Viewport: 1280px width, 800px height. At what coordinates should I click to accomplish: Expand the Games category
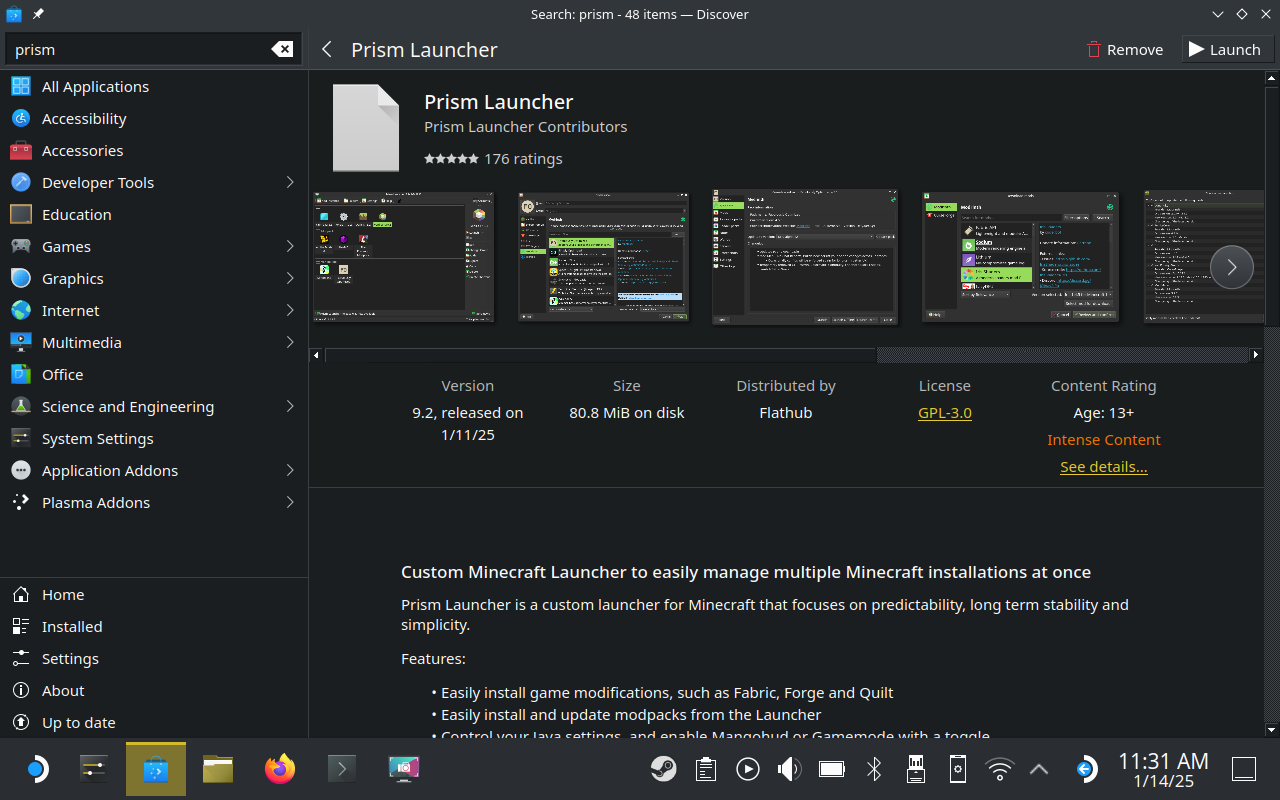coord(290,247)
